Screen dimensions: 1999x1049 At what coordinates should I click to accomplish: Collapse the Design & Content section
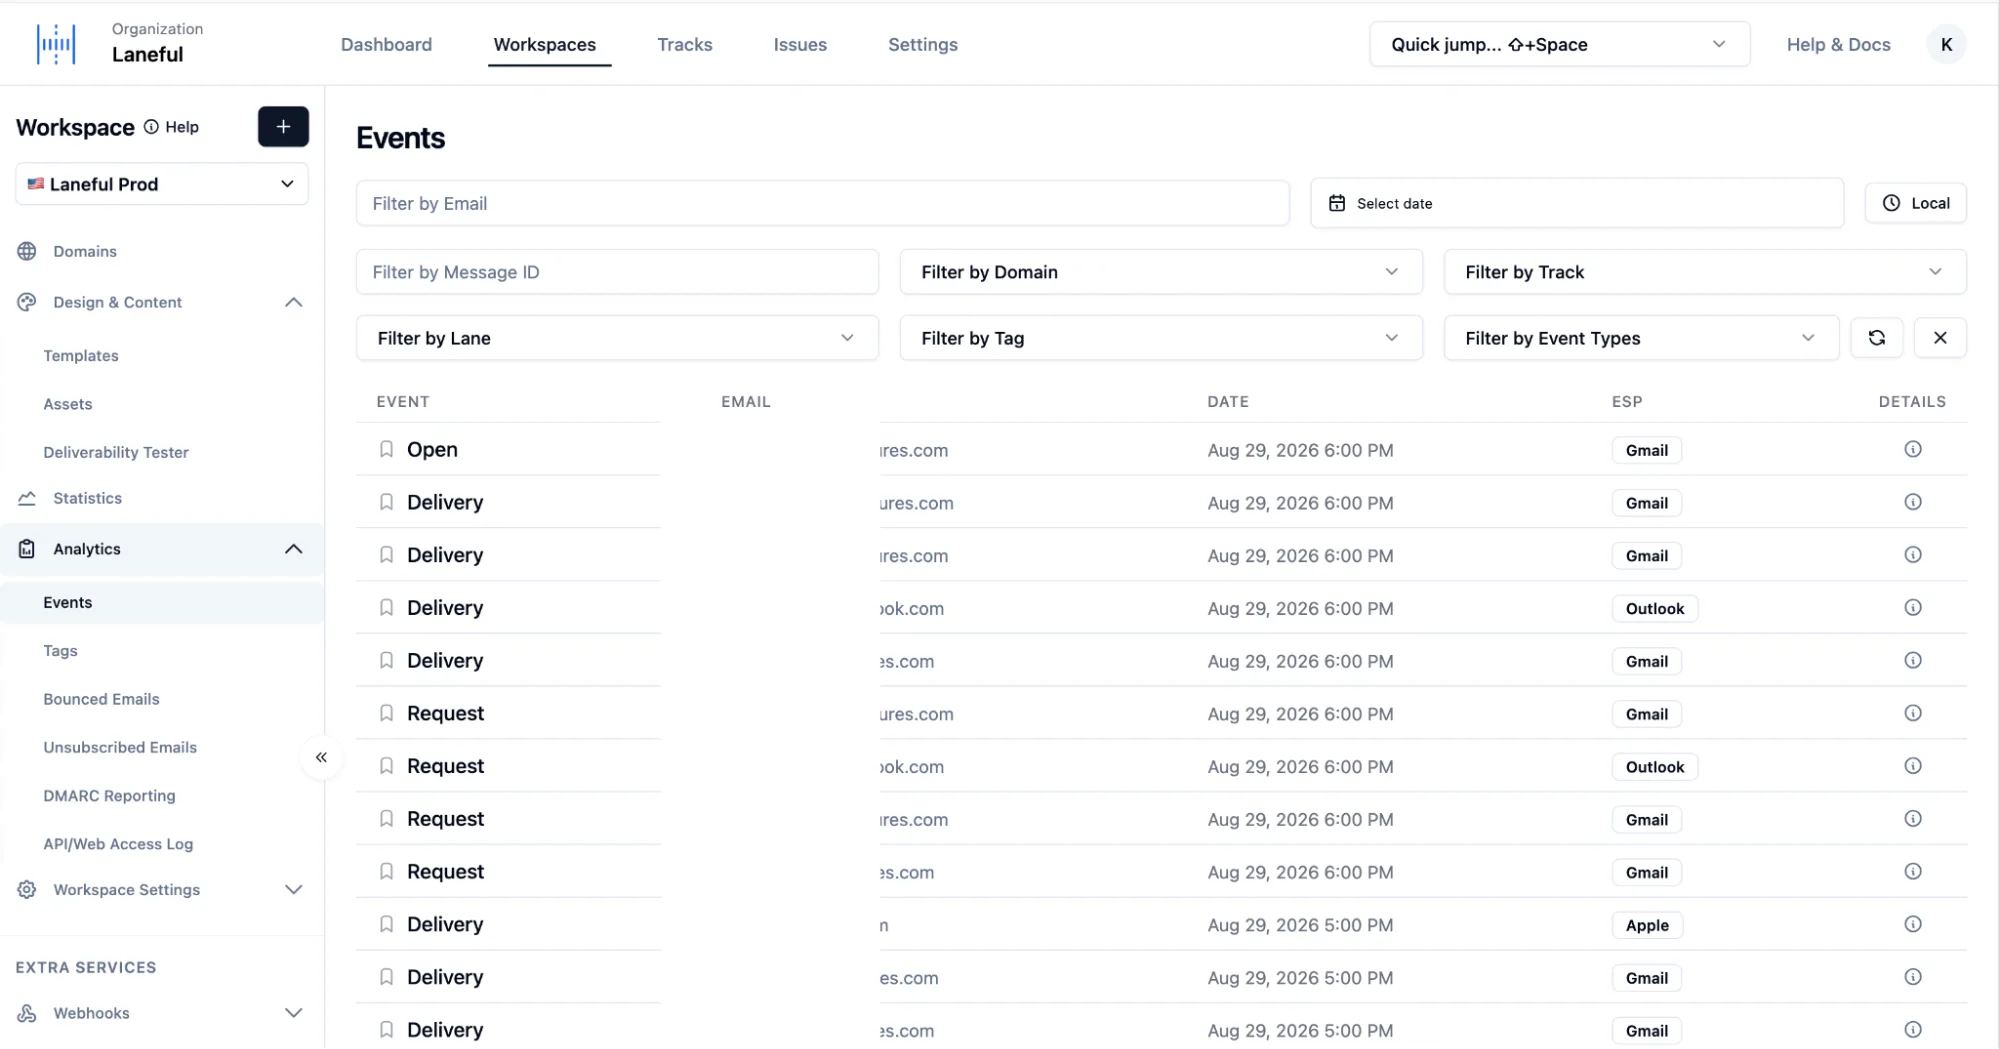(x=293, y=302)
